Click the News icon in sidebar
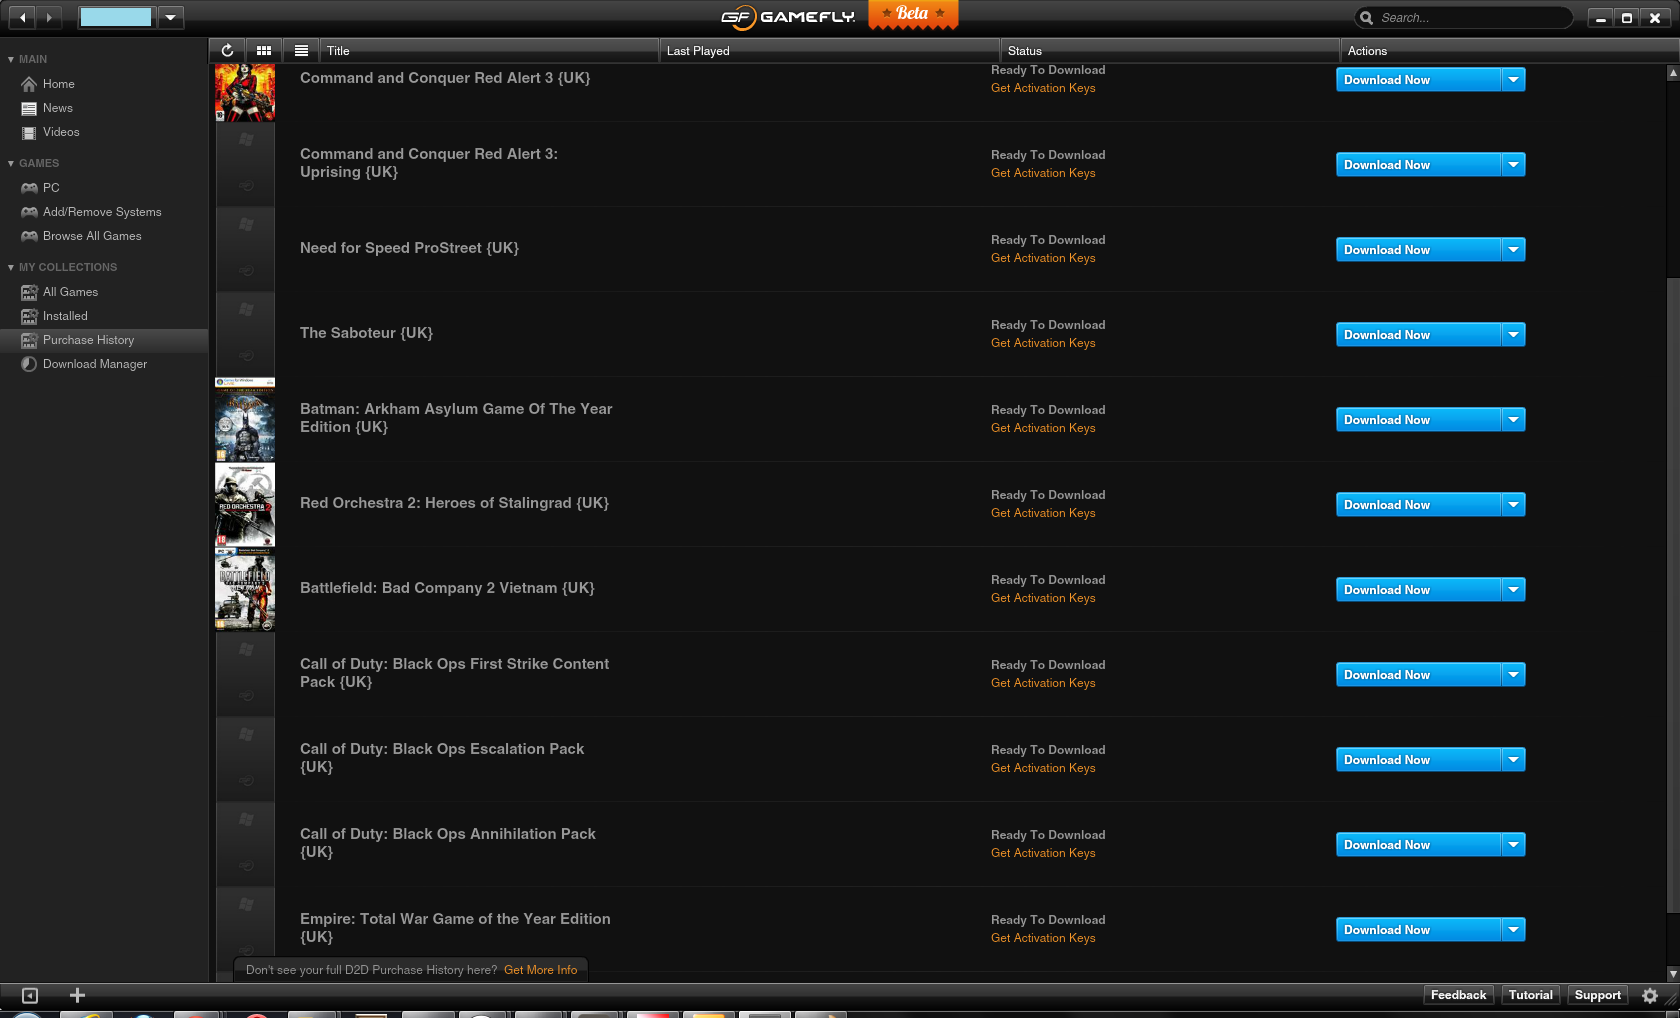Screen dimensions: 1680x1018 [x=29, y=108]
